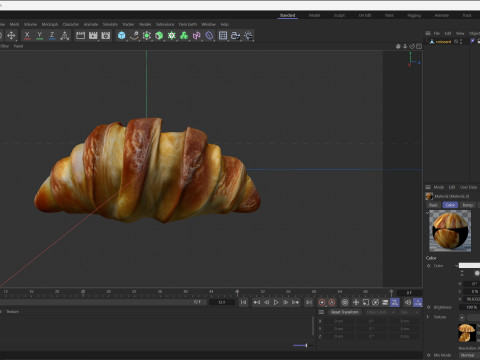Open the Edit Render Settings icon
This screenshot has height=360, width=480.
(106, 35)
